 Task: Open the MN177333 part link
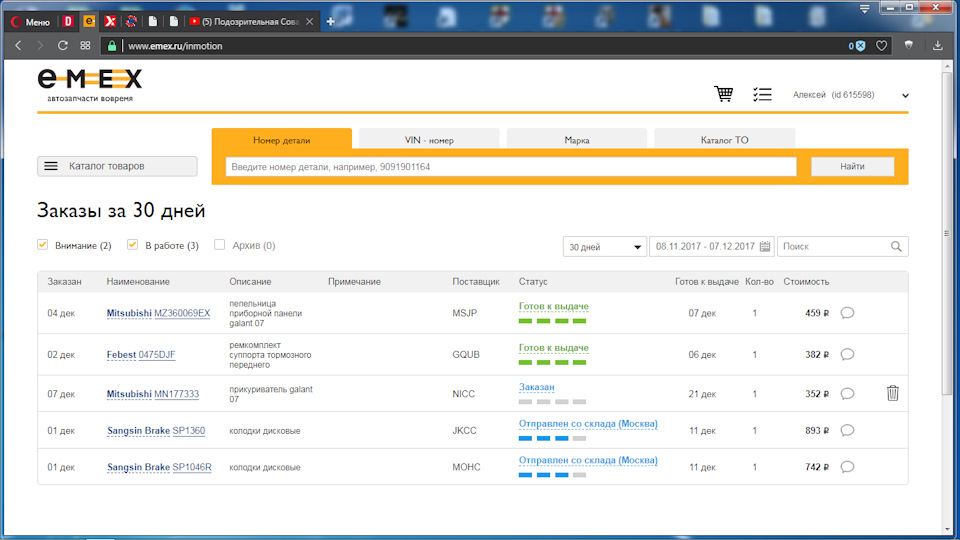(176, 394)
